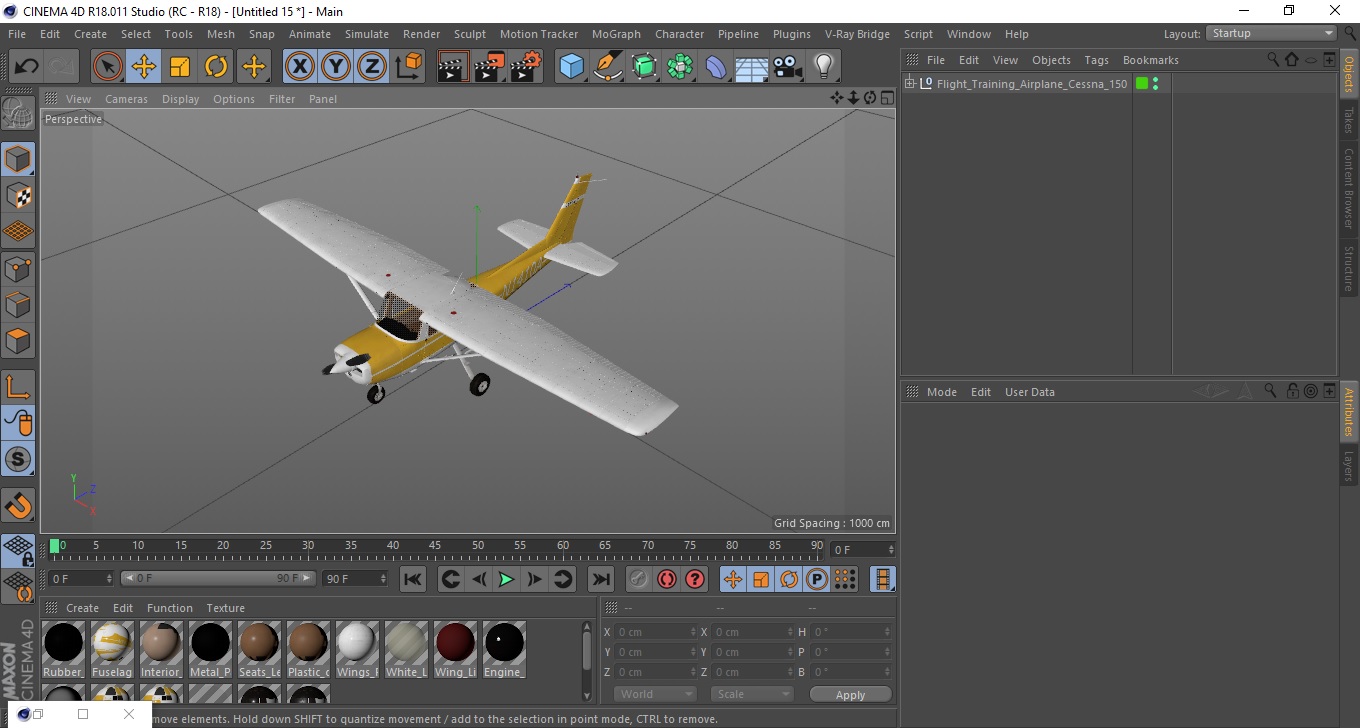
Task: Go to start of animation
Action: pos(413,579)
